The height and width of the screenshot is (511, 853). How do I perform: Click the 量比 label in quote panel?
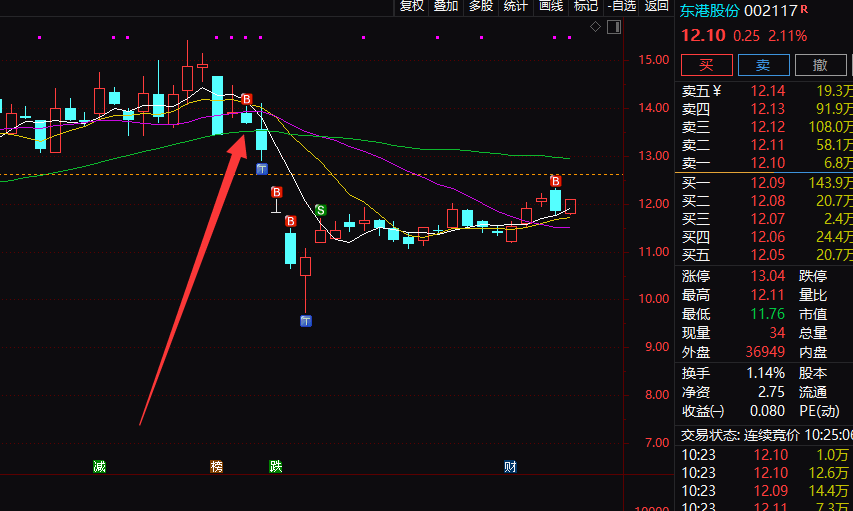[x=813, y=295]
